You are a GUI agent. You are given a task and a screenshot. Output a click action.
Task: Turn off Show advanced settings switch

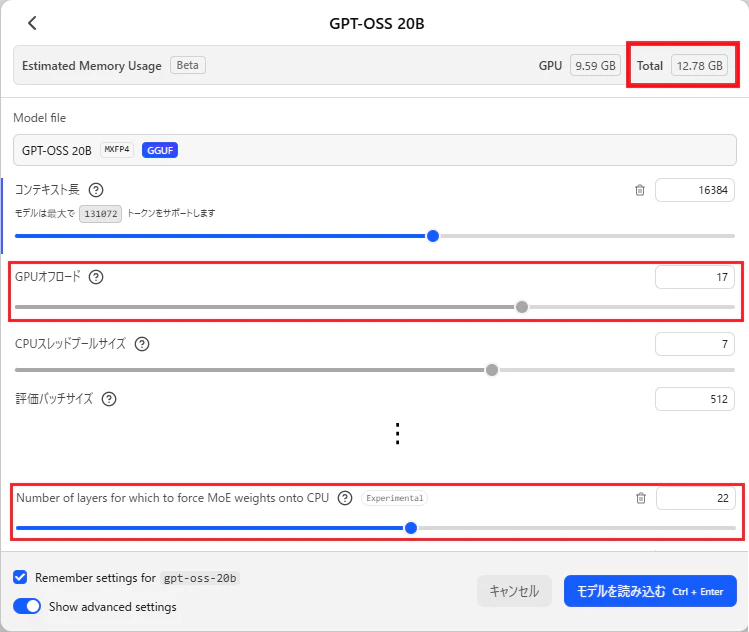[x=27, y=606]
